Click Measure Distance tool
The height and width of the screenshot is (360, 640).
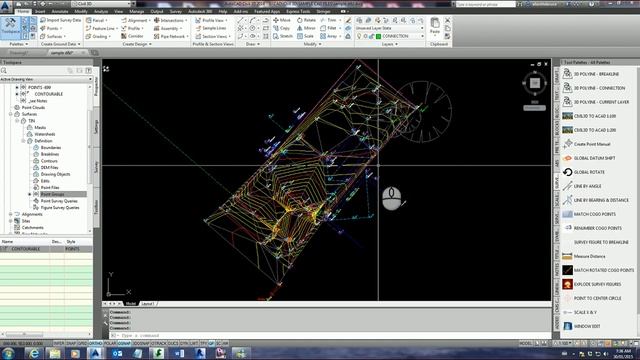point(584,256)
